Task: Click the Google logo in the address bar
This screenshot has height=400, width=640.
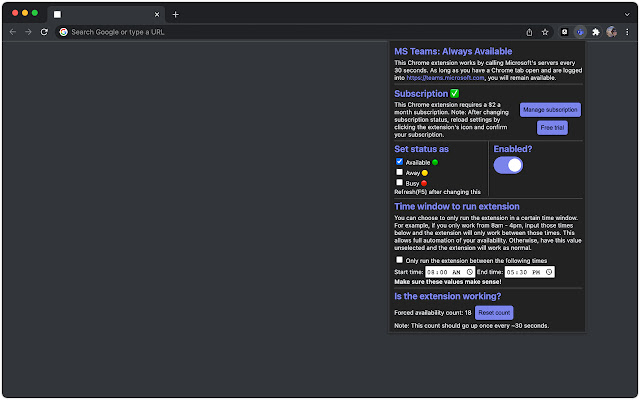Action: tap(64, 32)
